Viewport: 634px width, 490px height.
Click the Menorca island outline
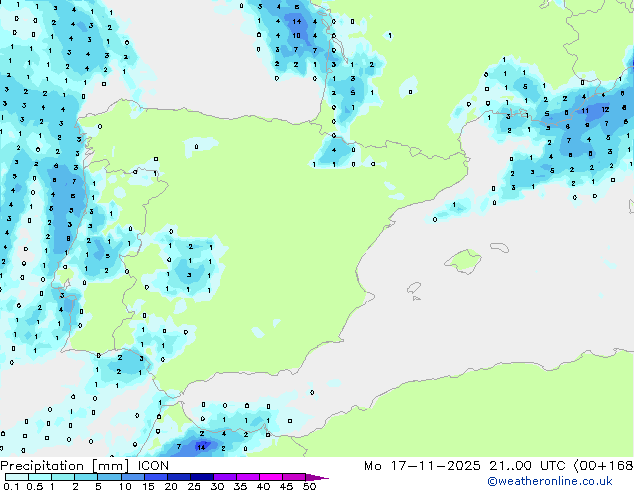click(500, 247)
